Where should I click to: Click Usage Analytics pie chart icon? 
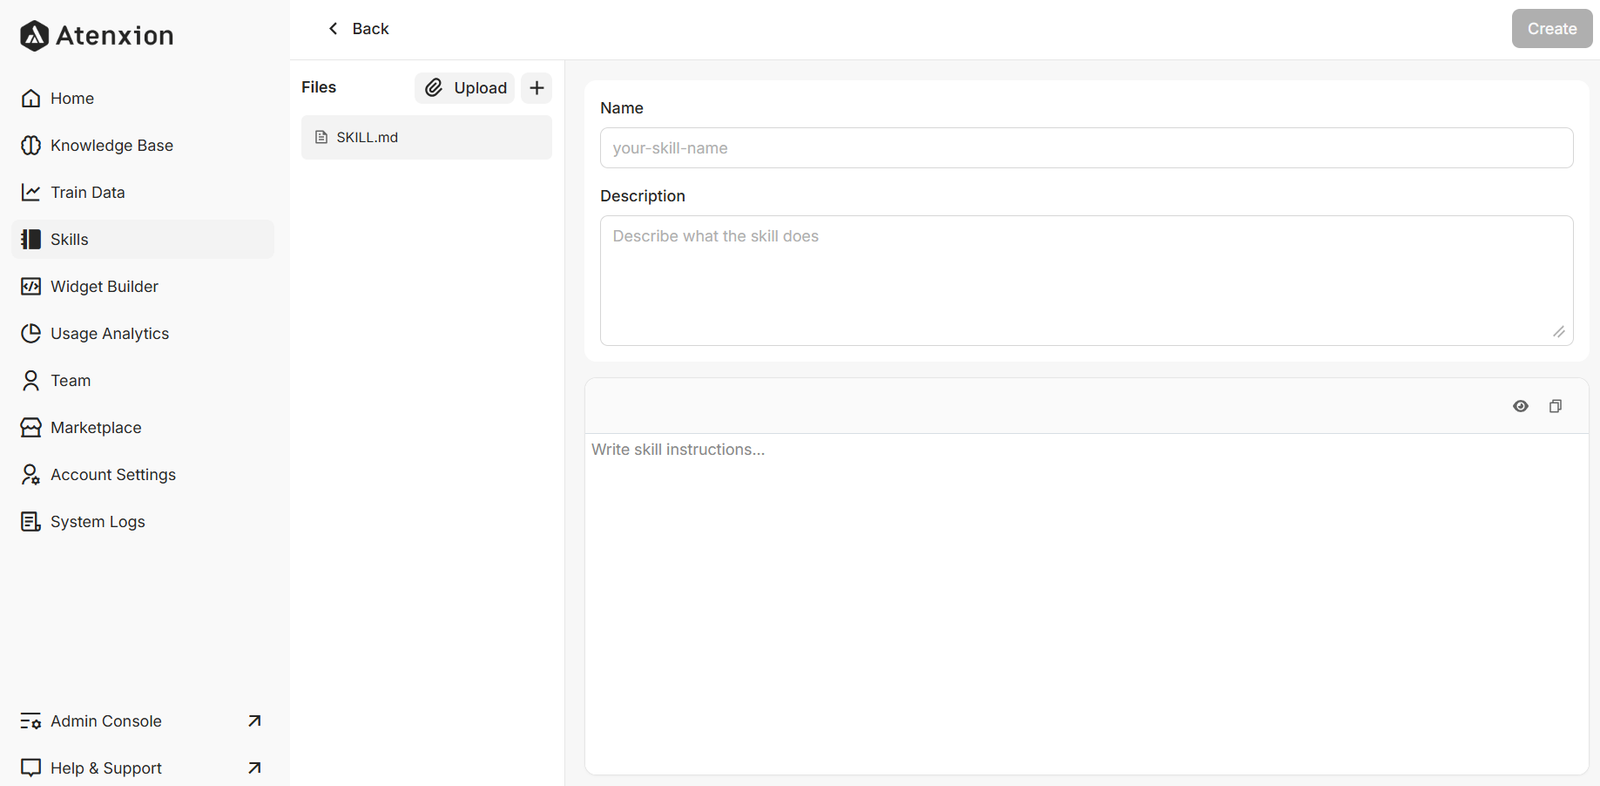pos(31,333)
